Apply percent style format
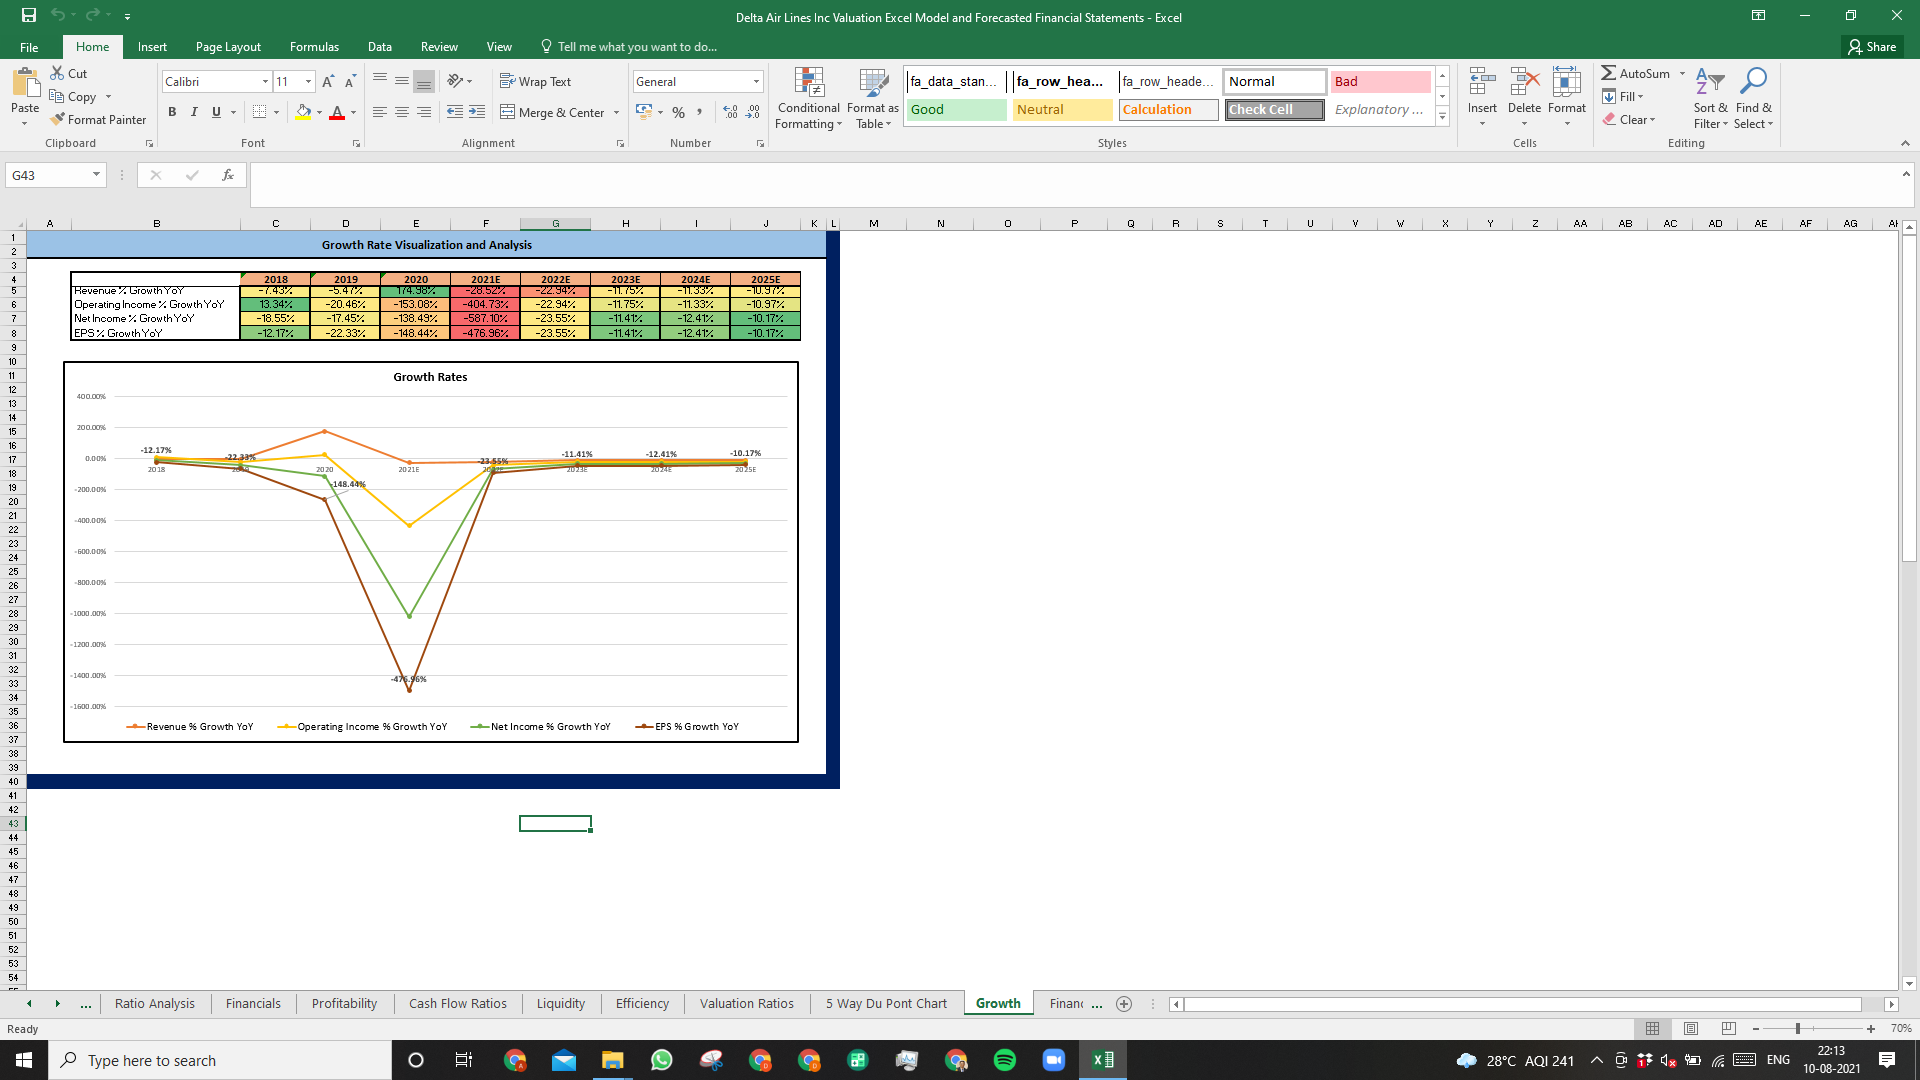Screen dimensions: 1920x1080 coord(679,112)
